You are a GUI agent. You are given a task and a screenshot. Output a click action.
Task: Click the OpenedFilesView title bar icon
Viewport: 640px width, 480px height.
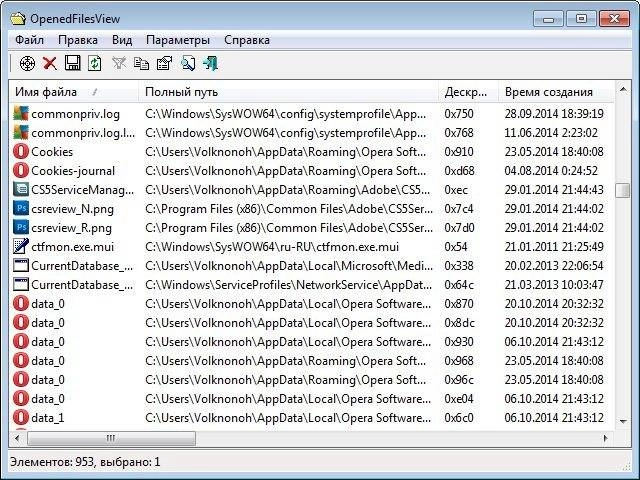click(18, 19)
